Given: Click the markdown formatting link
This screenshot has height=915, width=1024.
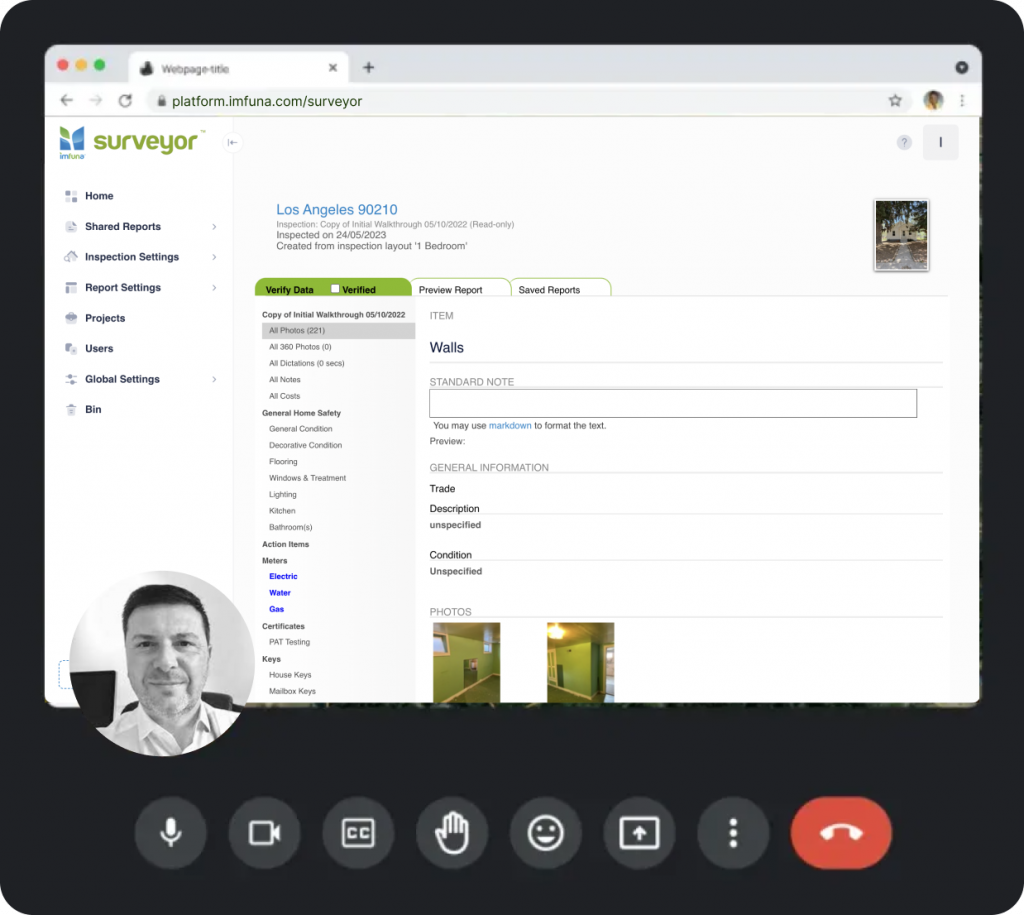Looking at the screenshot, I should pos(511,425).
